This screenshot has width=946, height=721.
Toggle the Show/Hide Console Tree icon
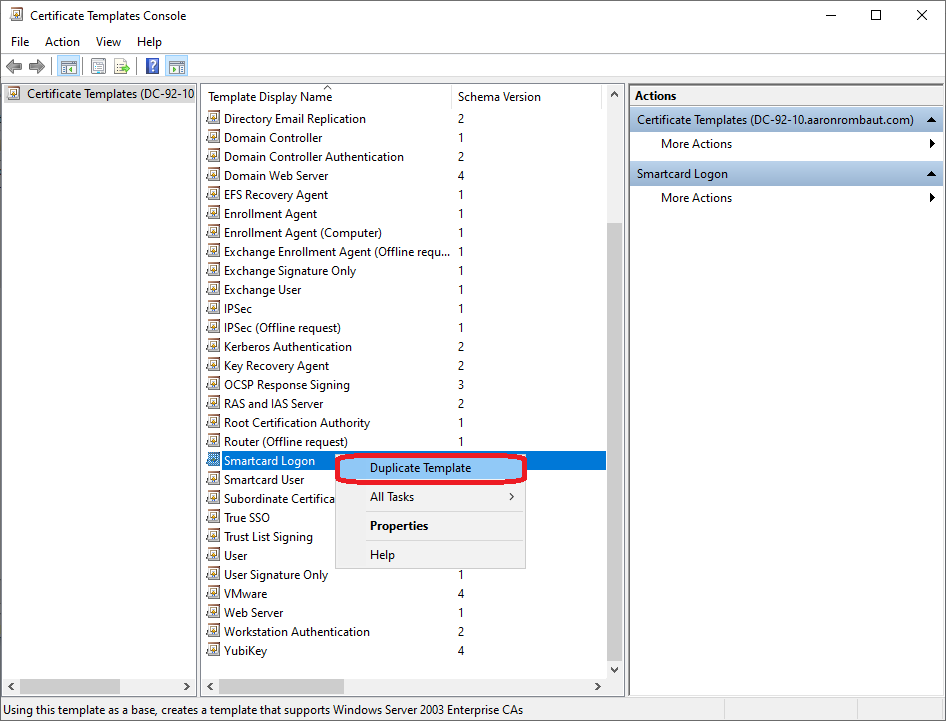69,67
